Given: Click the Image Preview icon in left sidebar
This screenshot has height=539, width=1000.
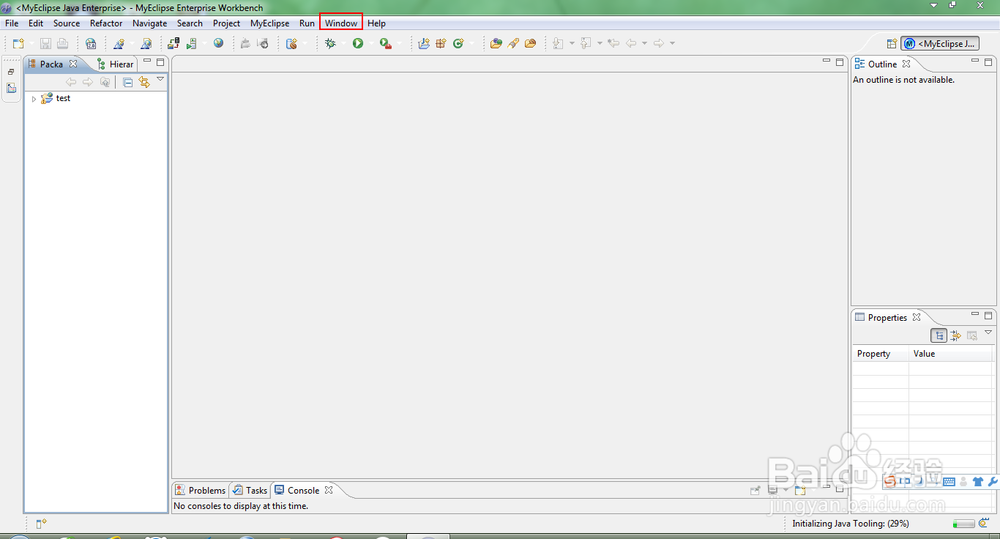Looking at the screenshot, I should tap(11, 88).
